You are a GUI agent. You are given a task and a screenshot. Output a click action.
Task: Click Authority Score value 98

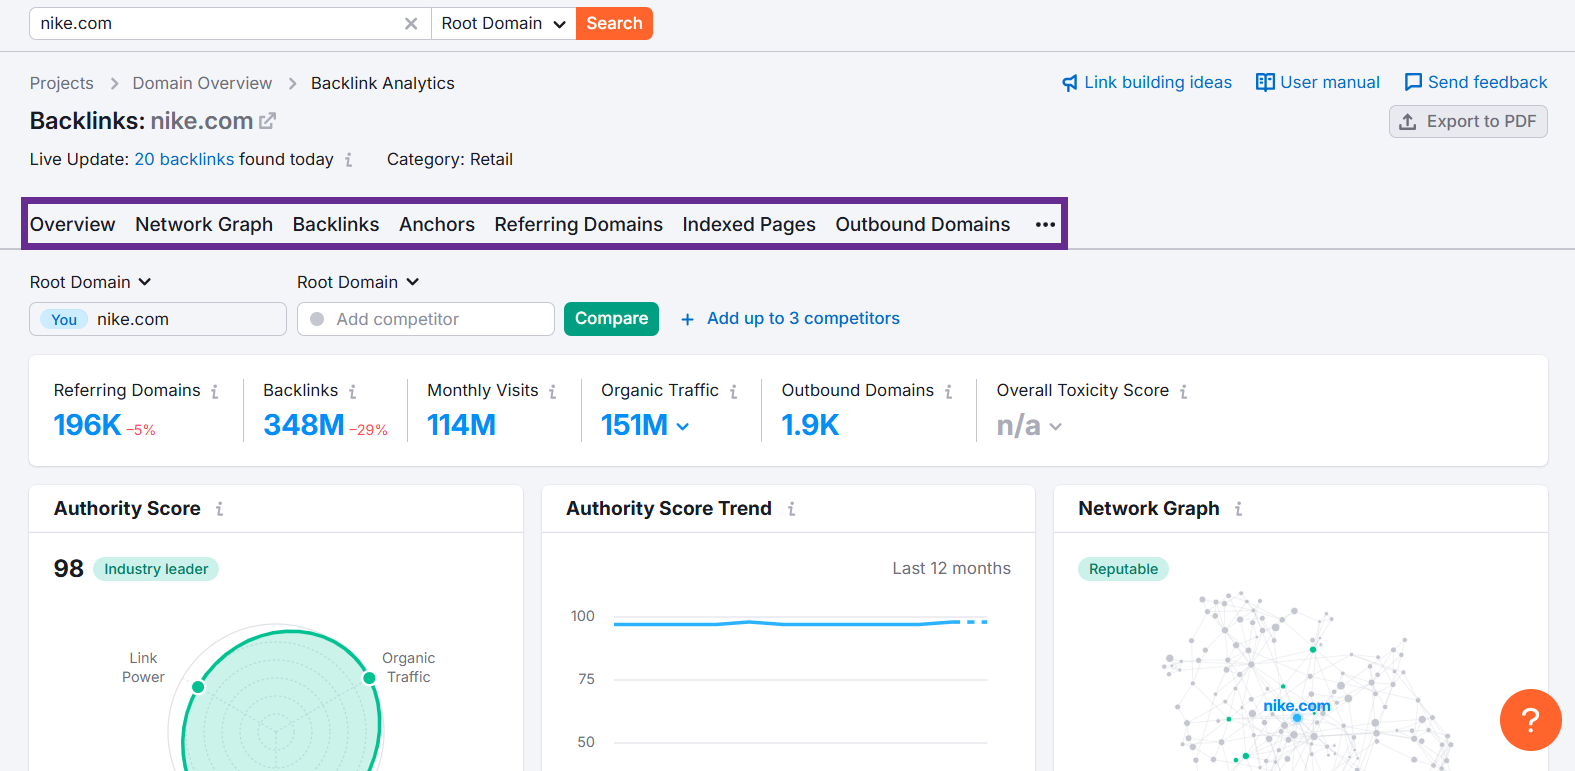pos(68,569)
